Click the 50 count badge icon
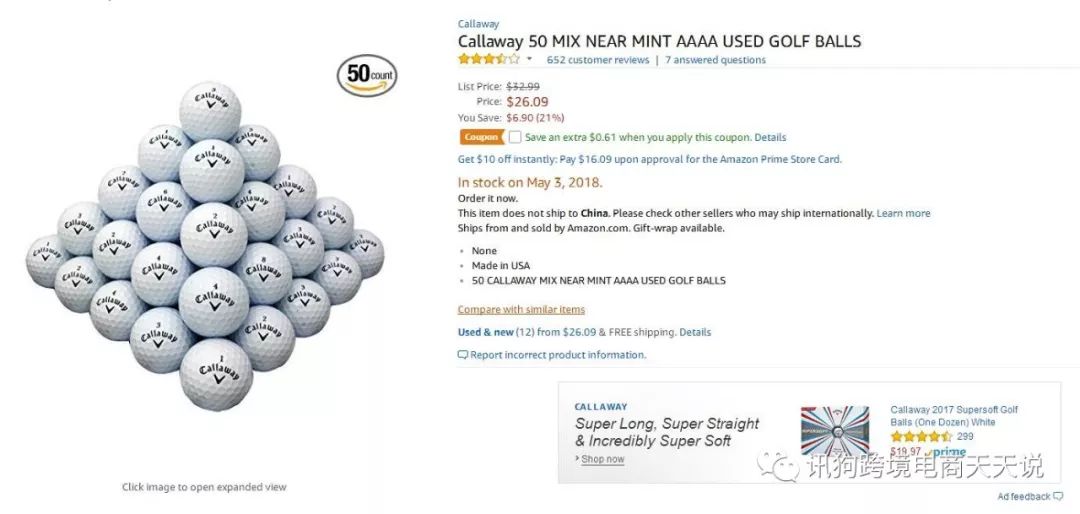Image resolution: width=1080 pixels, height=514 pixels. point(367,75)
